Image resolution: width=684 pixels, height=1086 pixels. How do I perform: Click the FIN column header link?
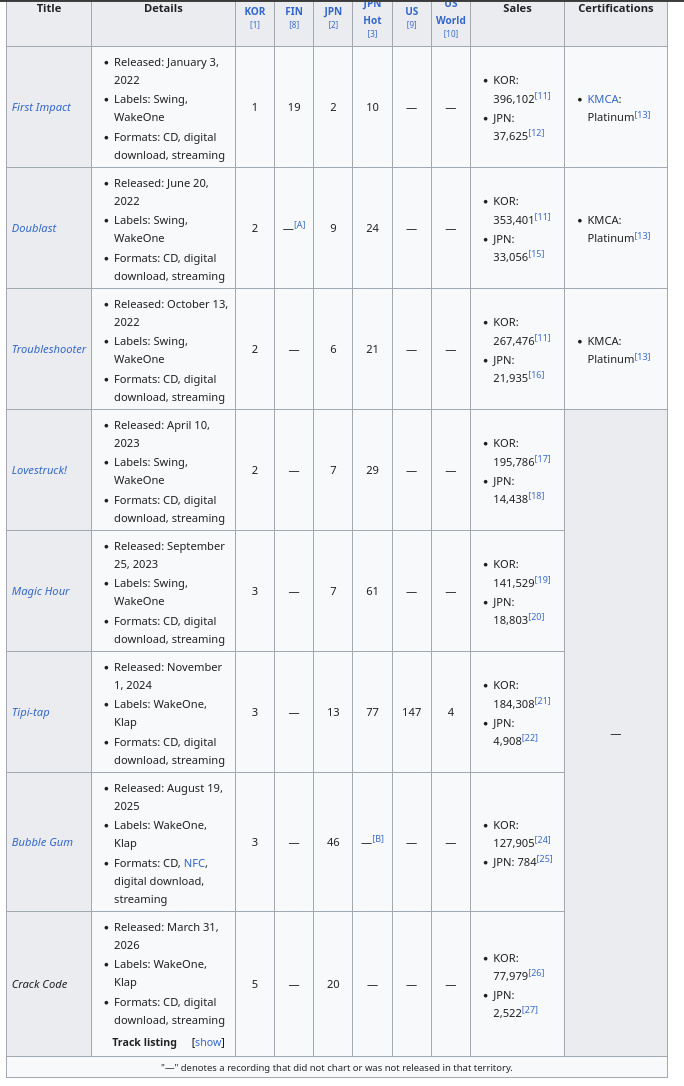294,12
